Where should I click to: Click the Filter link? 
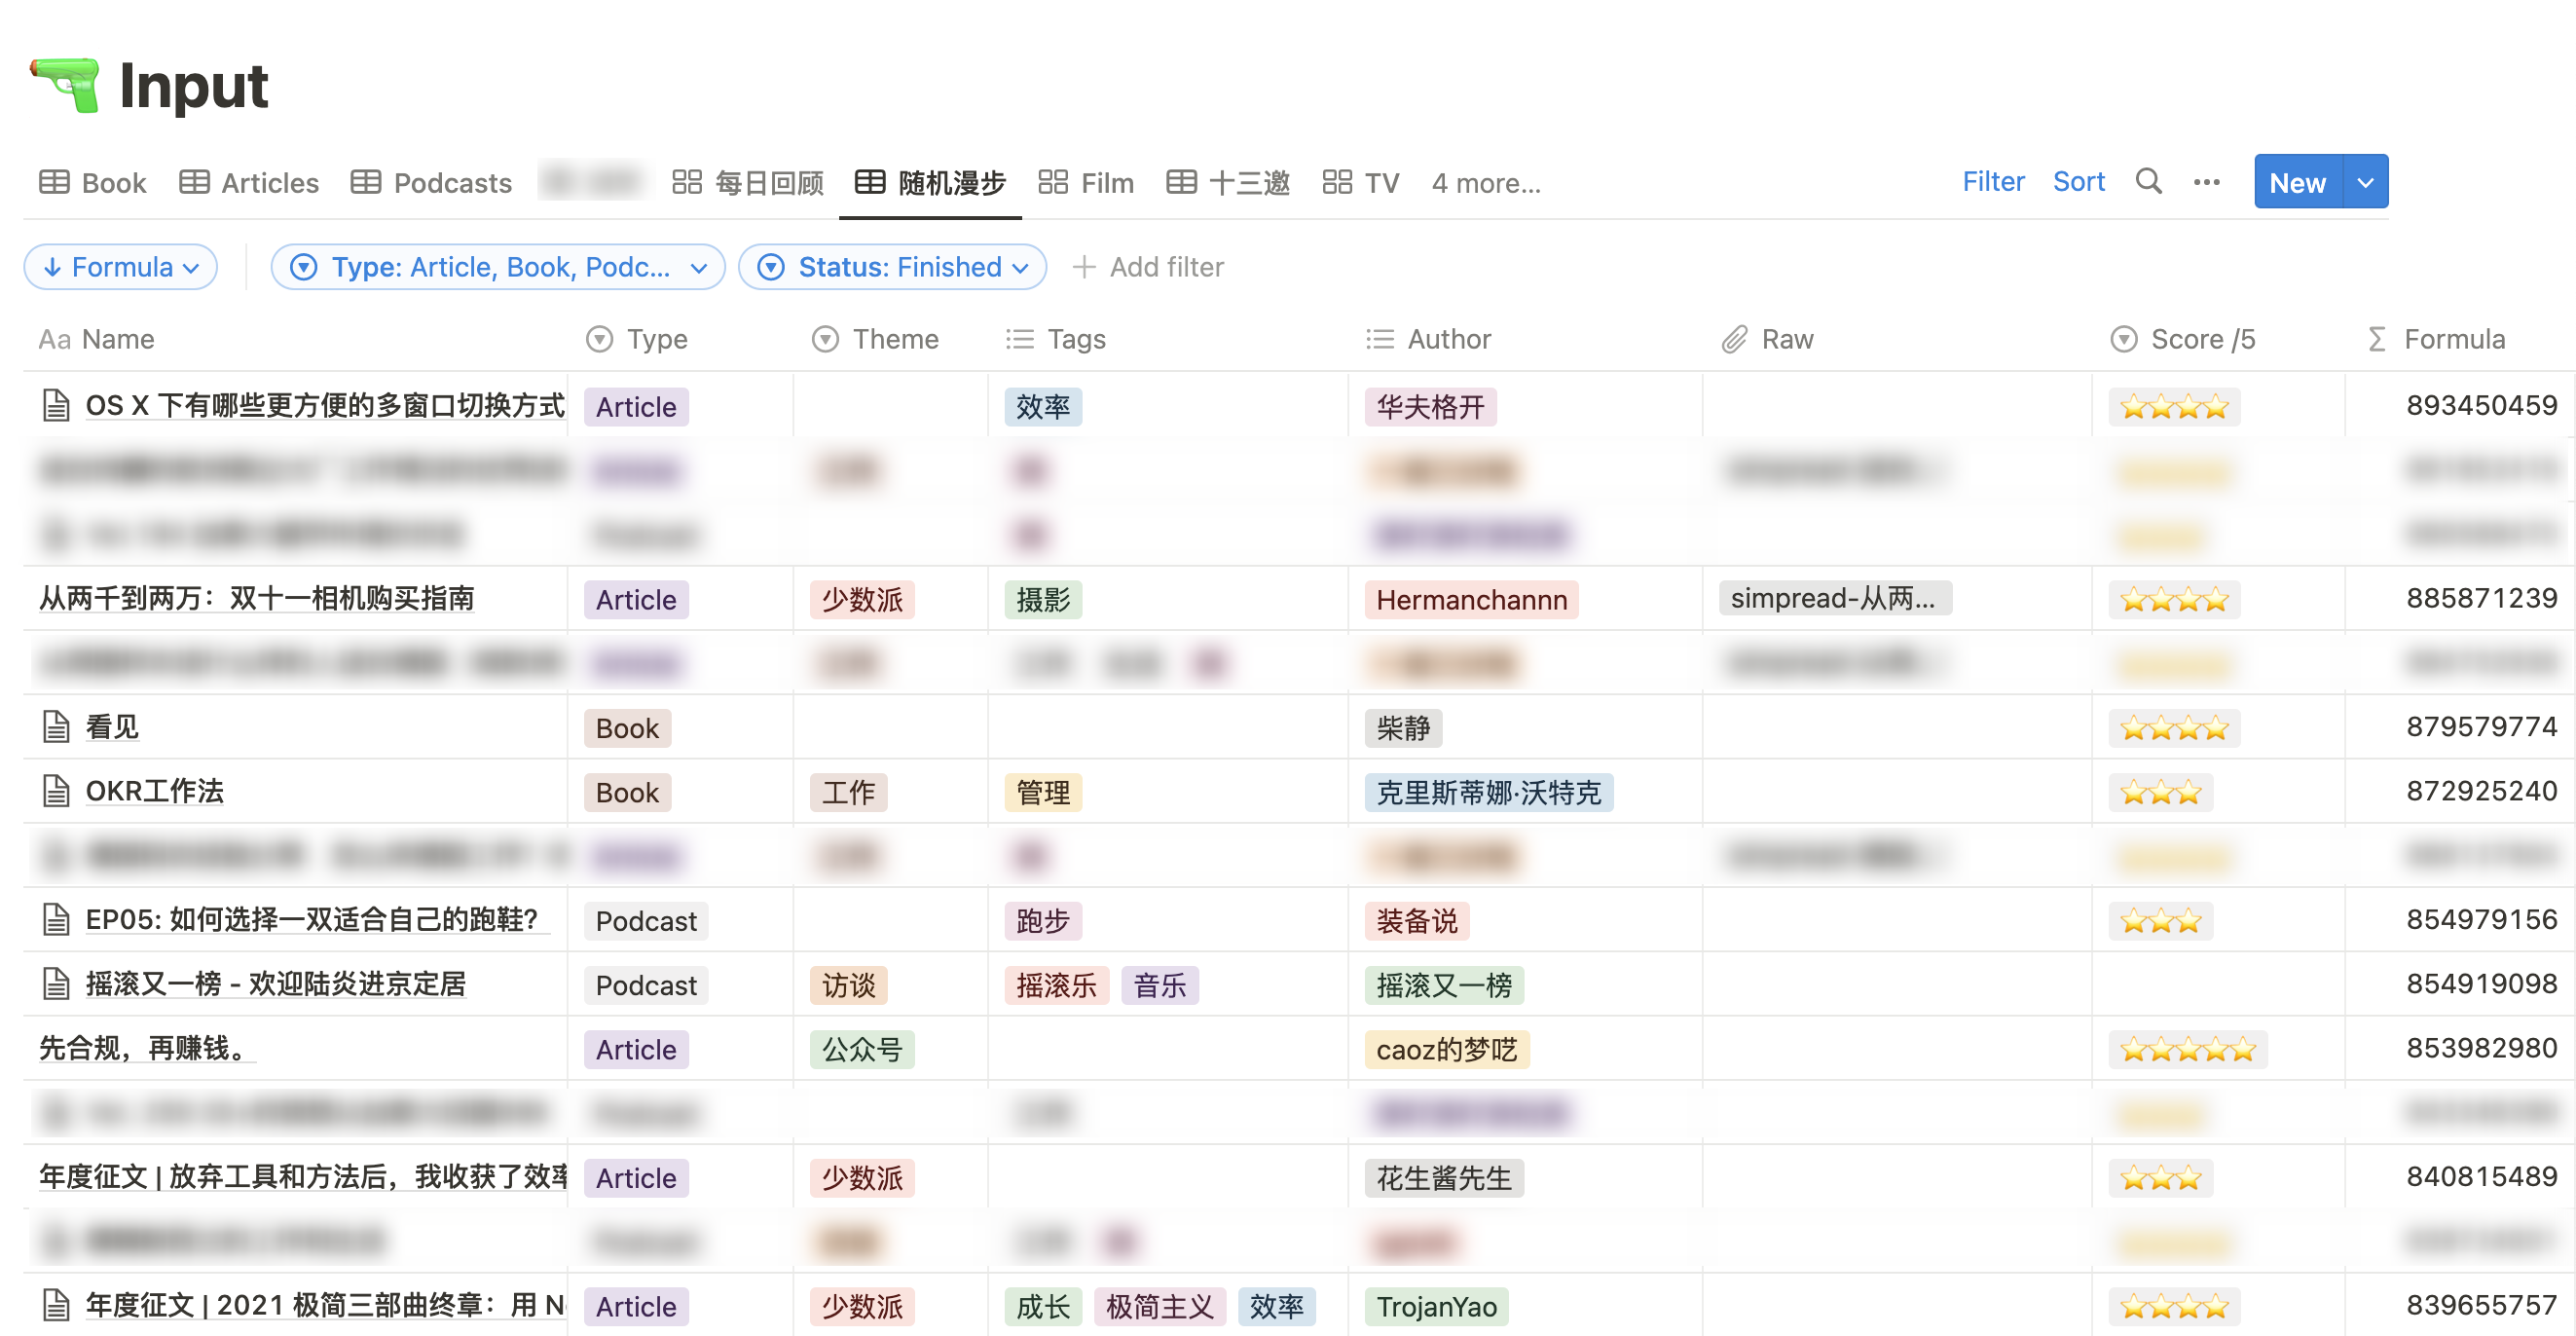pyautogui.click(x=1992, y=182)
